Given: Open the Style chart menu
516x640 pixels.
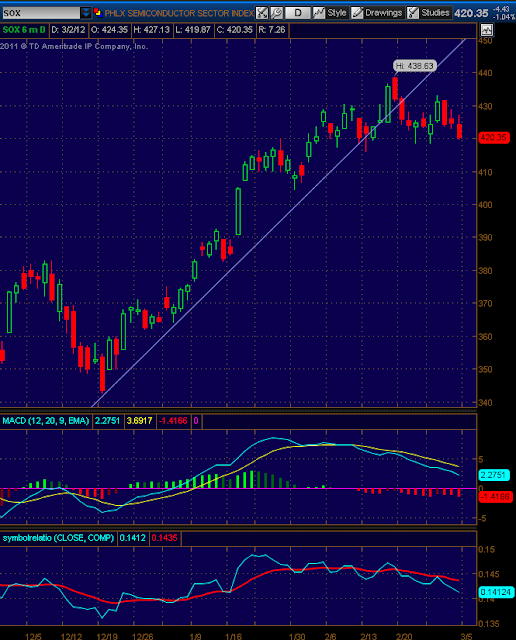Looking at the screenshot, I should [x=330, y=13].
